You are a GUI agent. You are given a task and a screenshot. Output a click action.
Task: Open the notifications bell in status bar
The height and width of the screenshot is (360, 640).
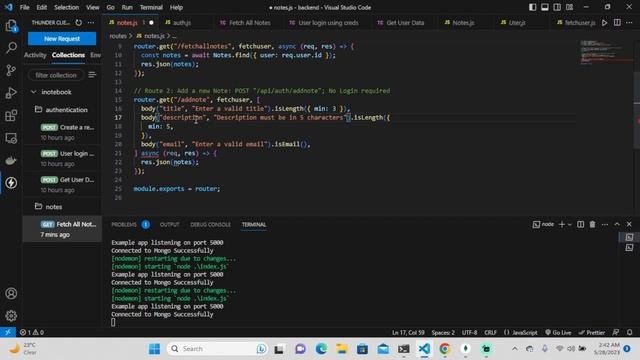point(630,332)
